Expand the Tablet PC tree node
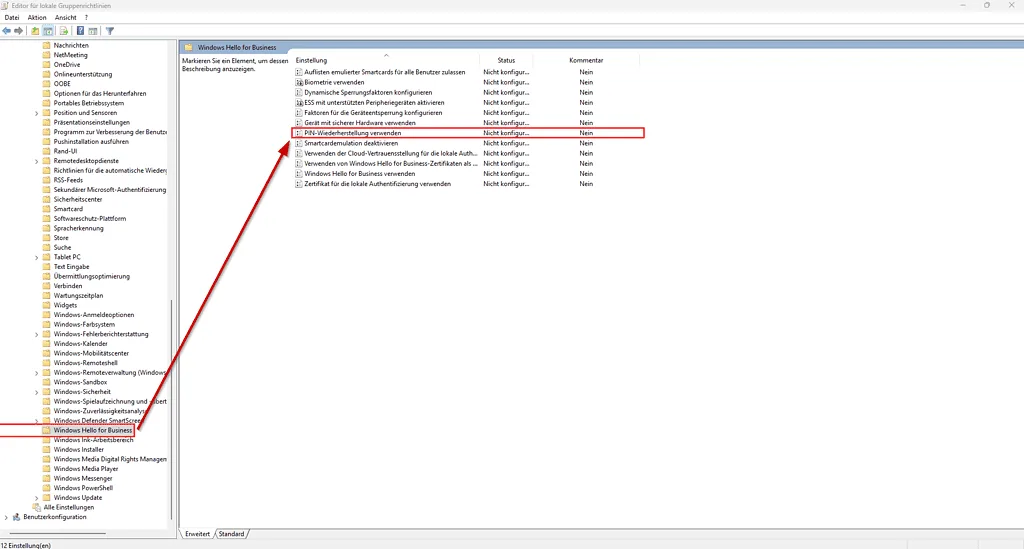1024x549 pixels. coord(37,257)
